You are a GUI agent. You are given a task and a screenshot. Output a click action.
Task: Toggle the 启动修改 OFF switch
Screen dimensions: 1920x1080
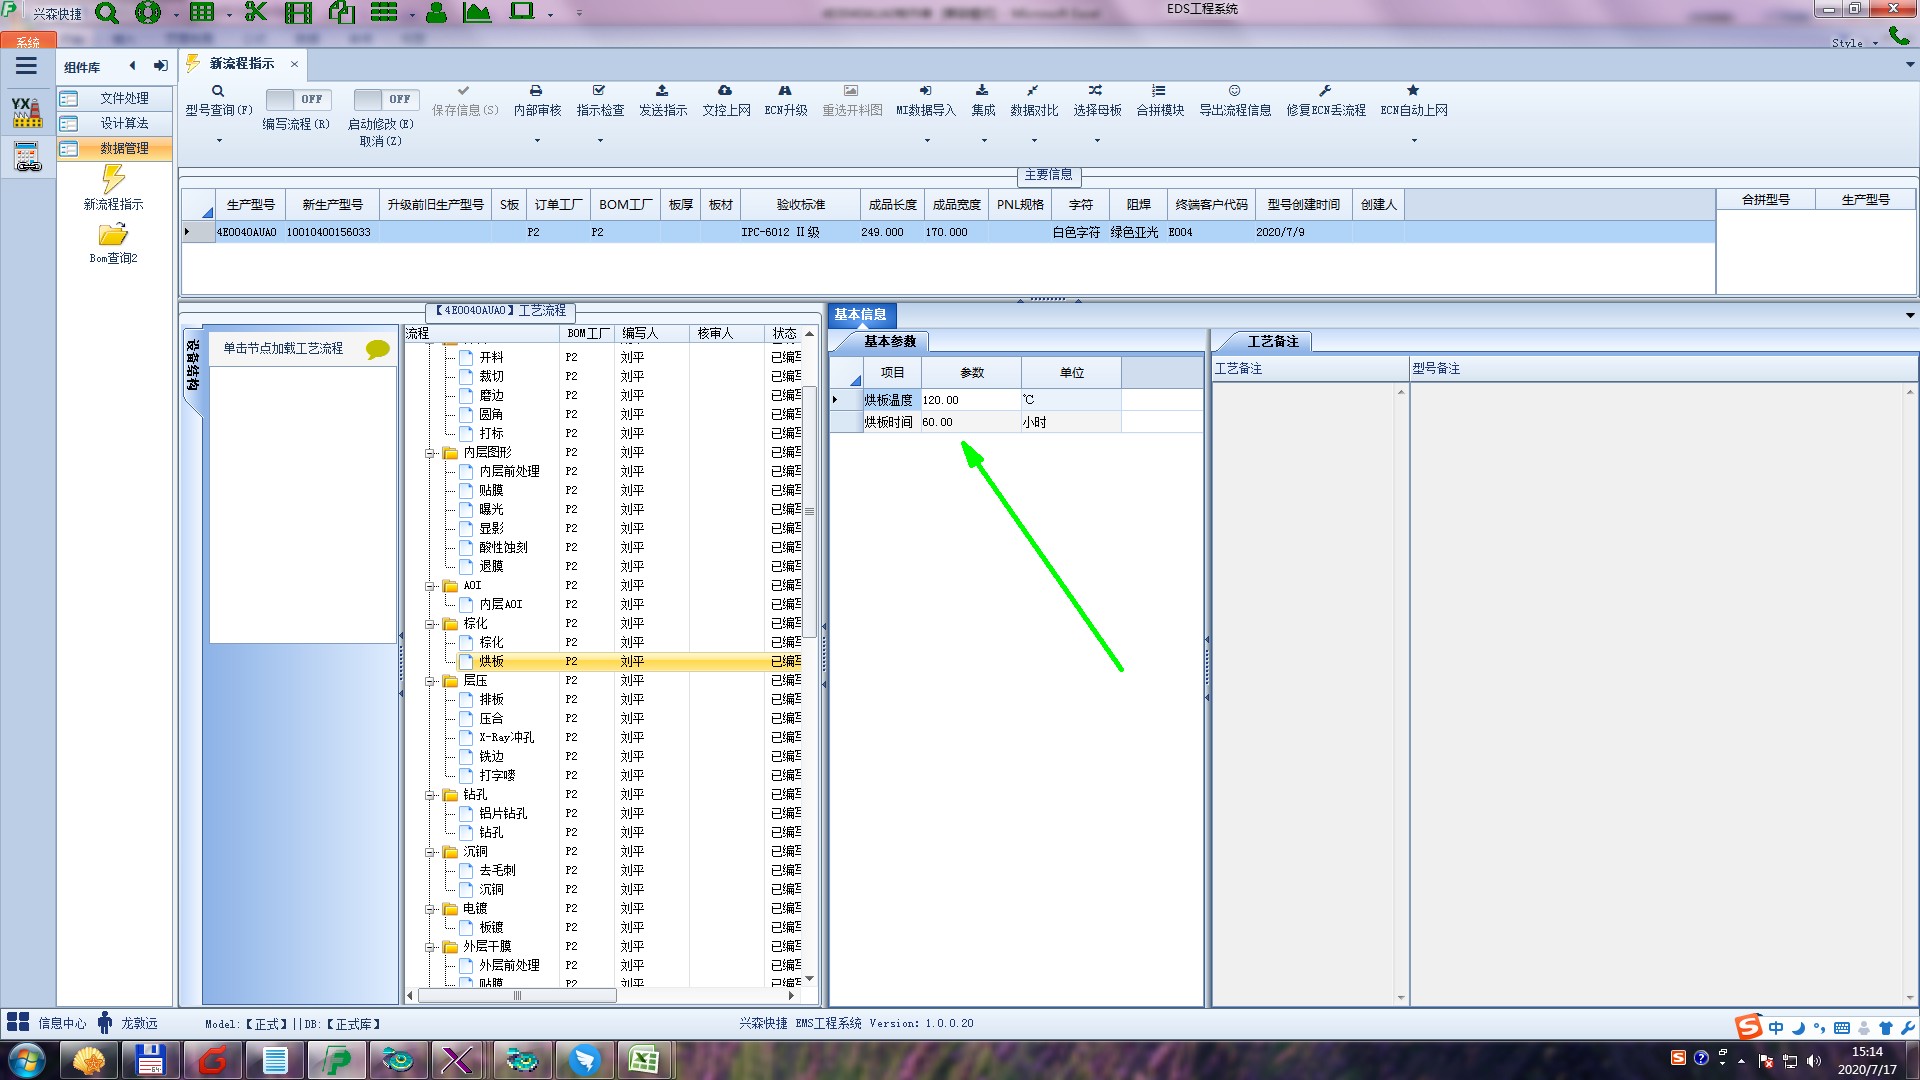point(385,99)
